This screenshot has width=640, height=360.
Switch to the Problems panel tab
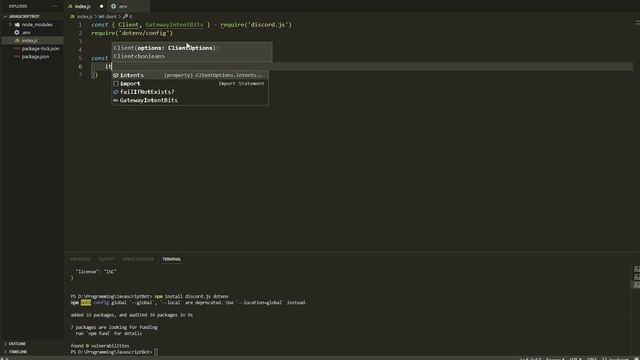click(80, 259)
